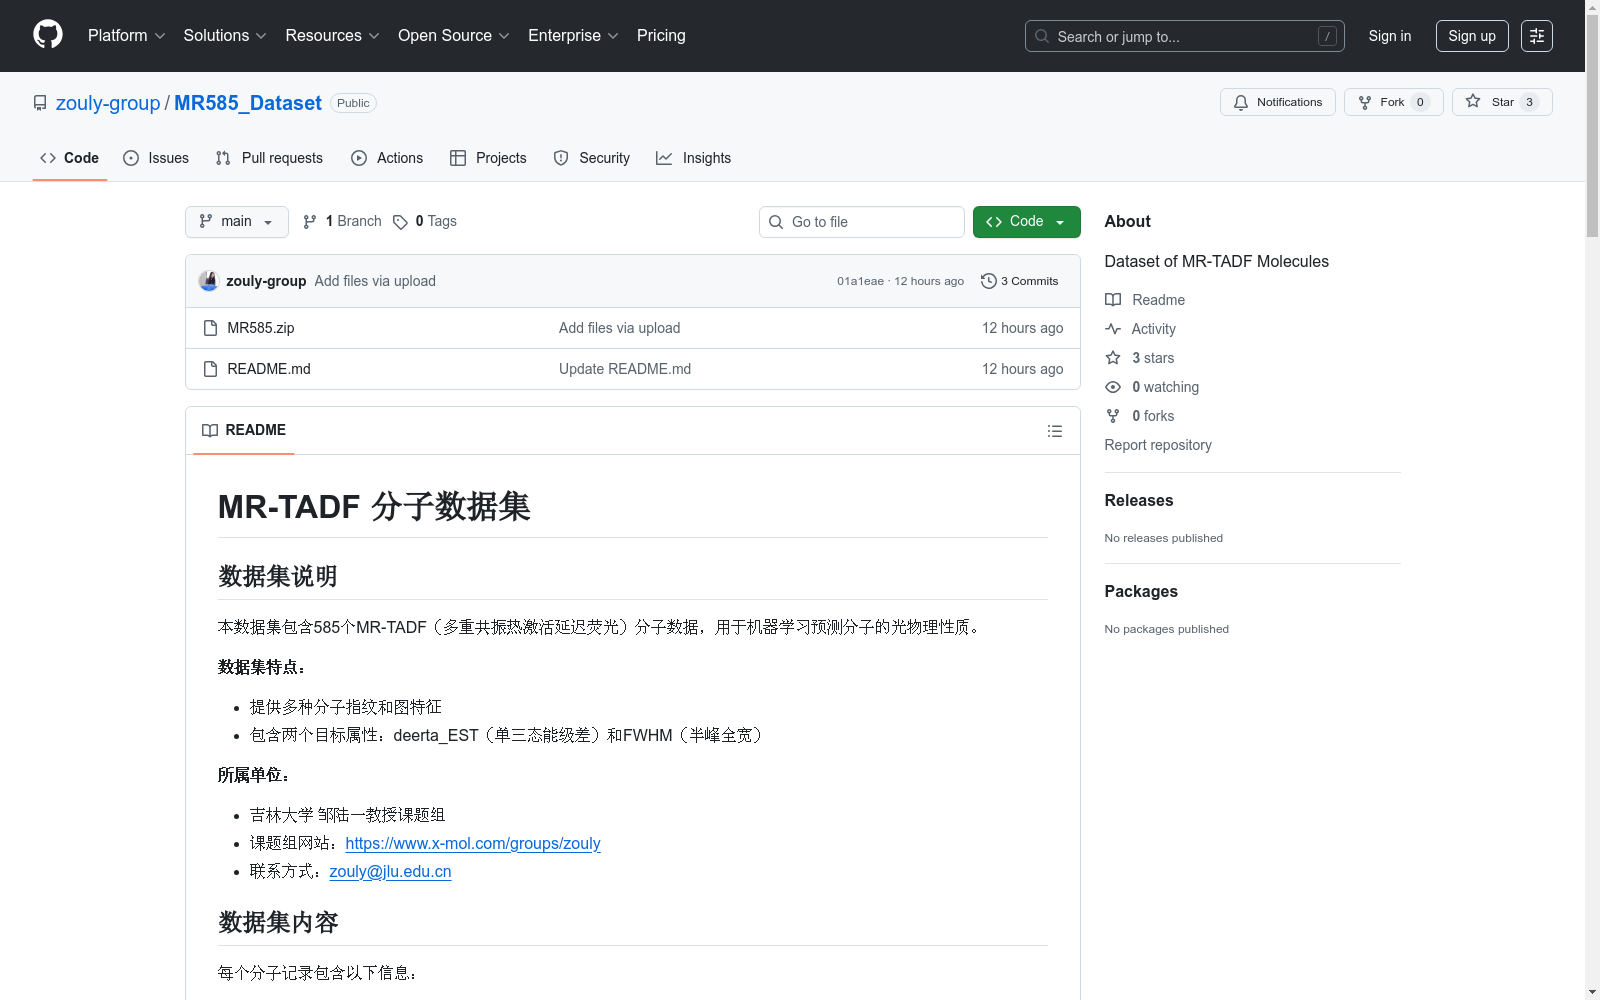Open the Insights tab
Viewport: 1600px width, 1000px height.
tap(693, 158)
